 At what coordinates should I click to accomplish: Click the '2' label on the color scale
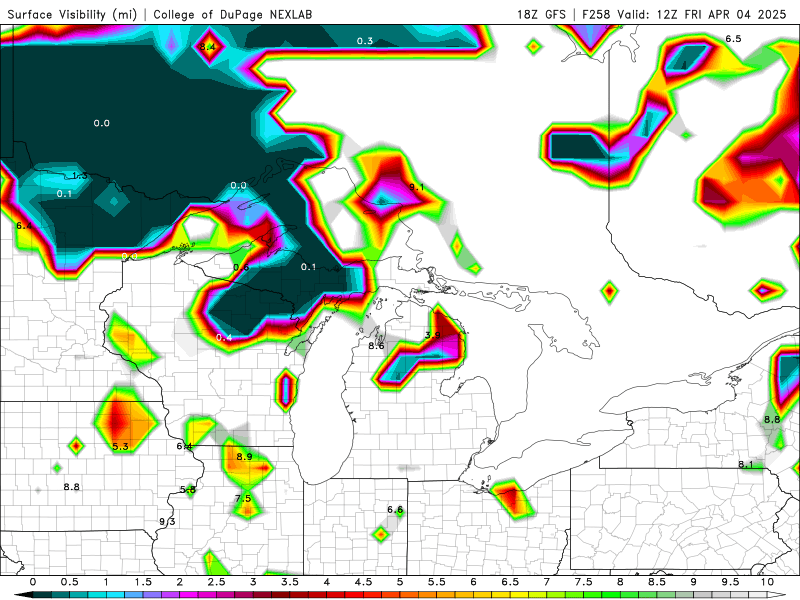(x=180, y=582)
